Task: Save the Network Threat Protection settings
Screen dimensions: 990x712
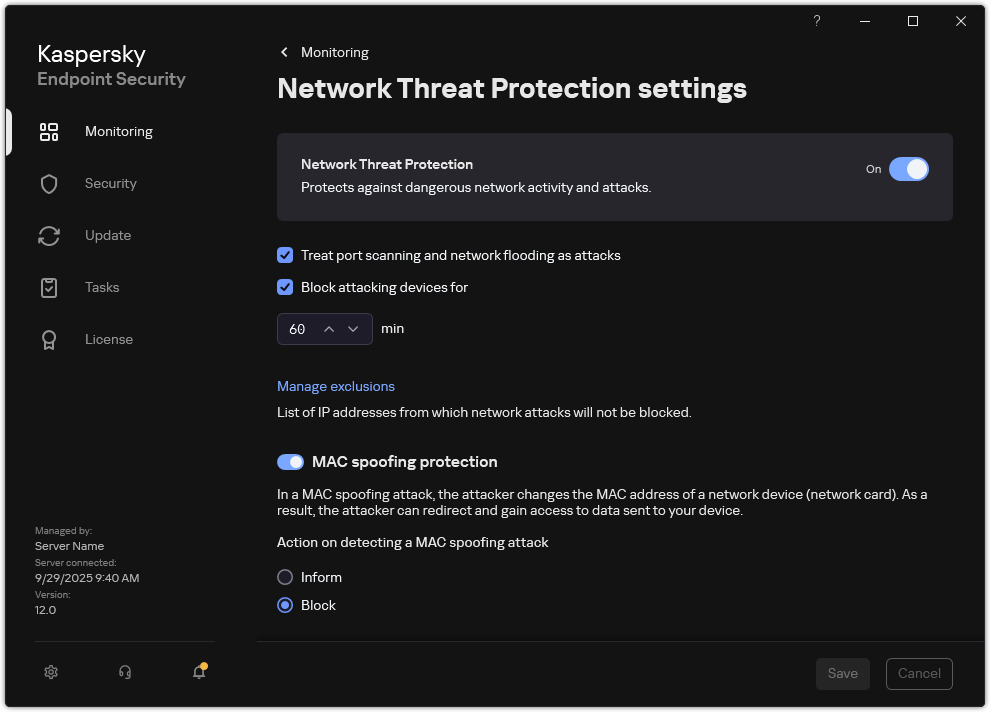Action: (x=842, y=673)
